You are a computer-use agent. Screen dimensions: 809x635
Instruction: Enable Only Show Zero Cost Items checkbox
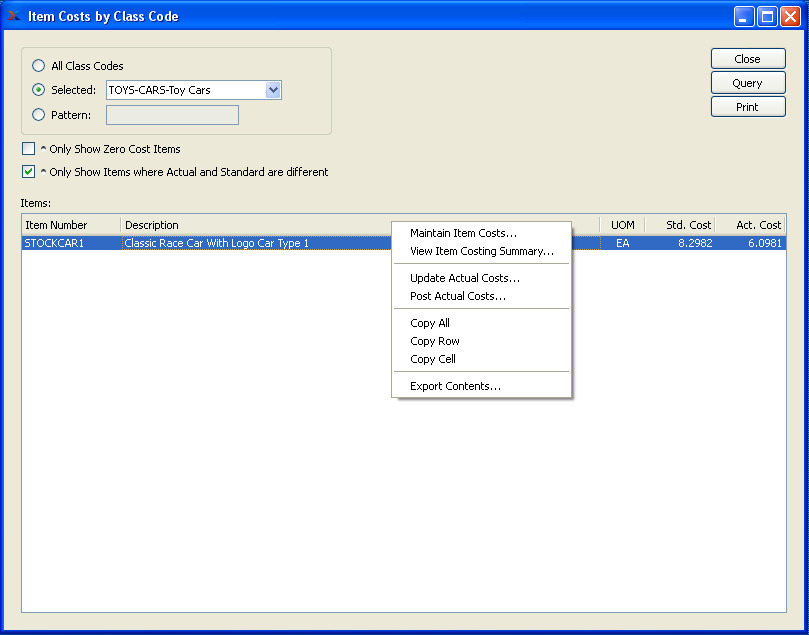coord(28,149)
